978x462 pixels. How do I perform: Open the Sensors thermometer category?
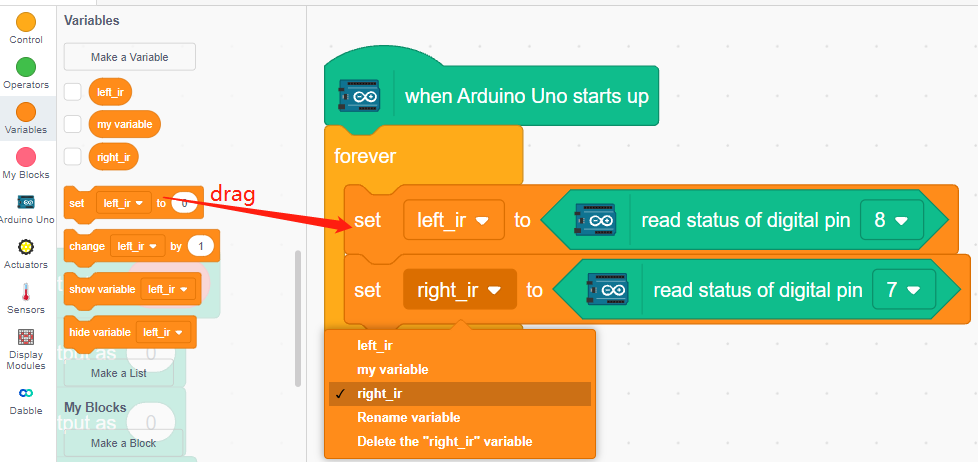coord(26,299)
